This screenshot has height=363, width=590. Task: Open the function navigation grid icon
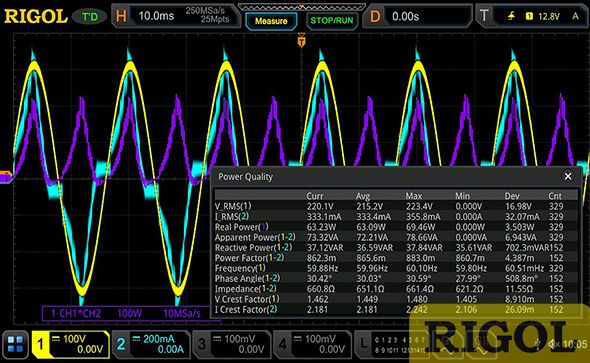(x=15, y=345)
